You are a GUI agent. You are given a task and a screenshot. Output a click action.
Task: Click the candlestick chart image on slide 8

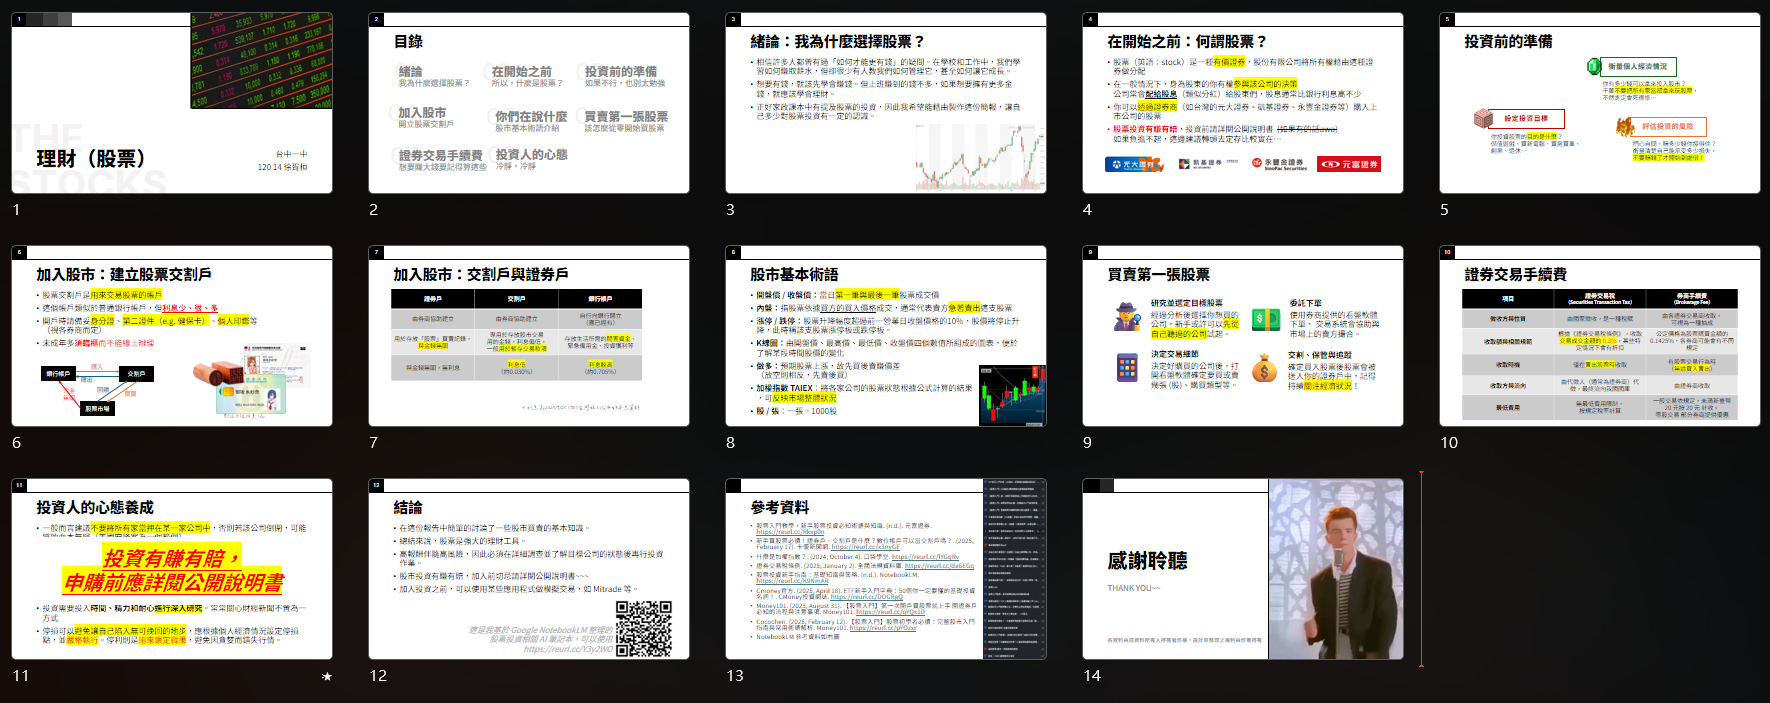[1012, 395]
